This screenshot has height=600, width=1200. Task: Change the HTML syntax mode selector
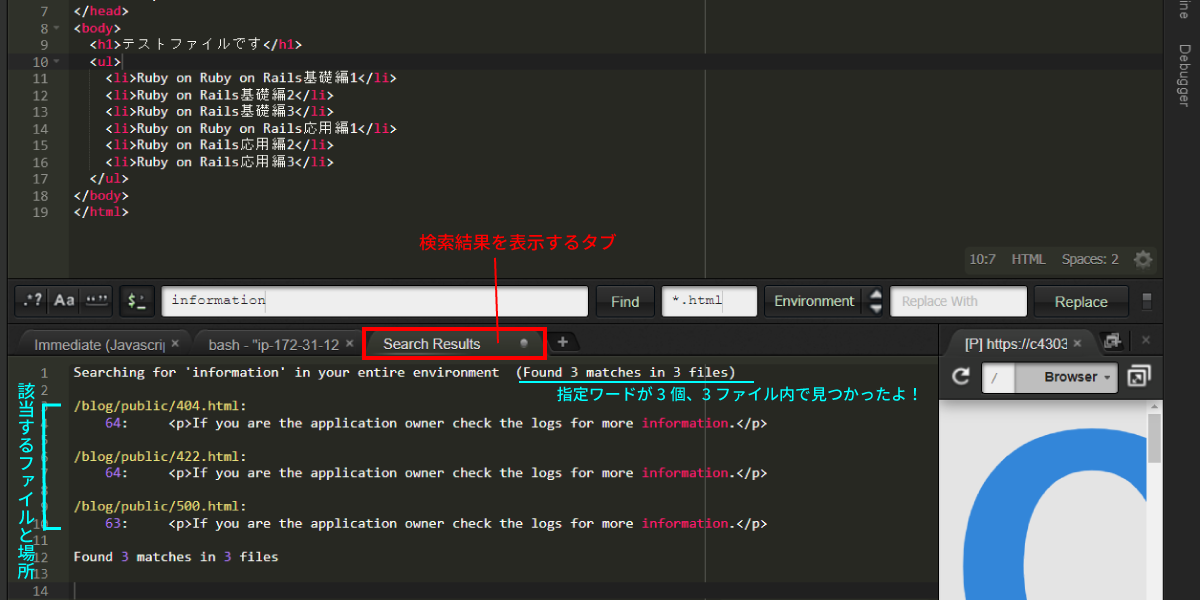pyautogui.click(x=1028, y=259)
